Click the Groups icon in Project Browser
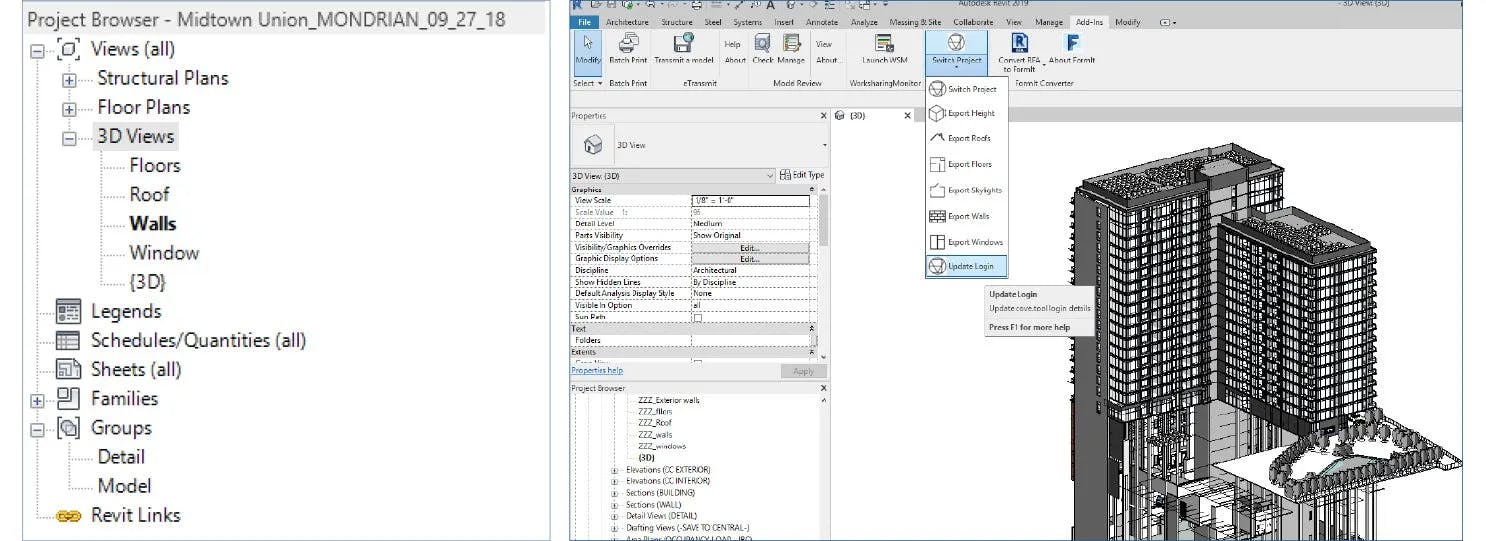1486x541 pixels. (68, 428)
